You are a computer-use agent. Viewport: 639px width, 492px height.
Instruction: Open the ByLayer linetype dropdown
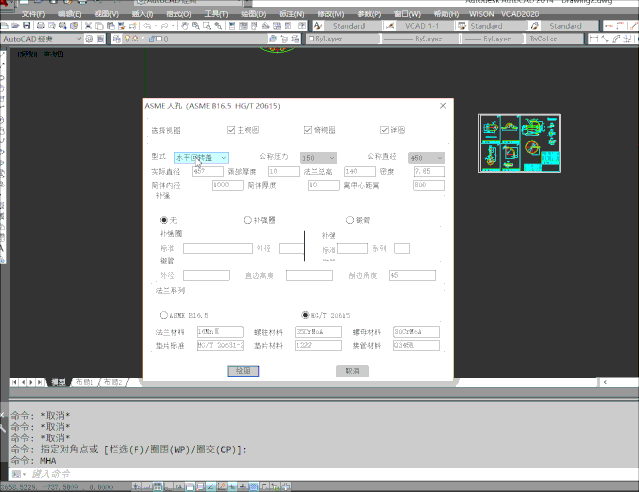(x=421, y=39)
